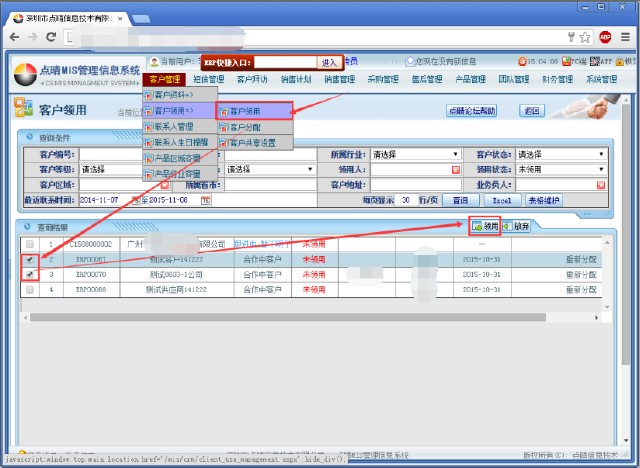Uncheck the box for row 2 customer
The height and width of the screenshot is (468, 640).
29,259
